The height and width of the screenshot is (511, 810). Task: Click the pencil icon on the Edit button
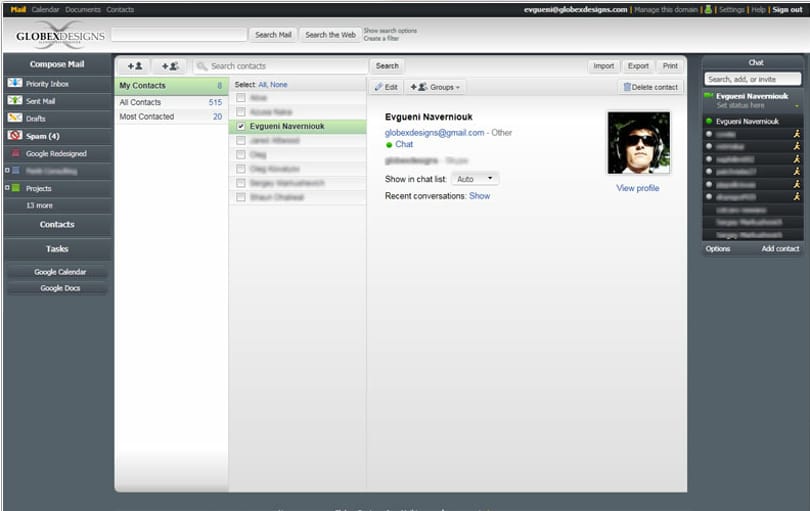pos(379,87)
